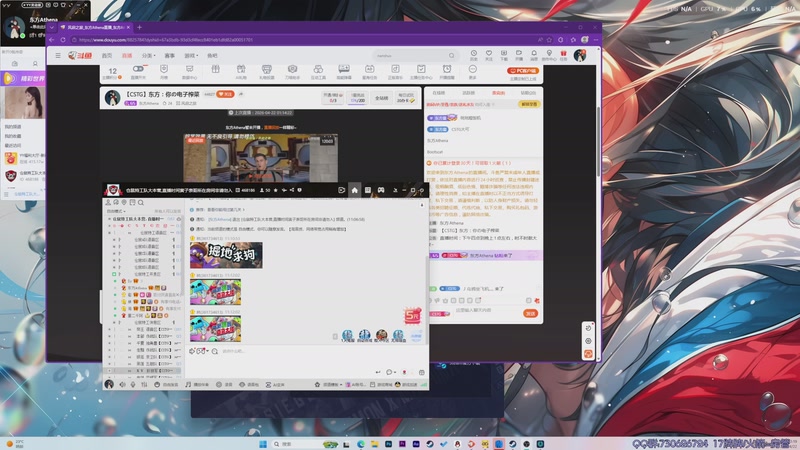Screen dimensions: 800x450
Task: Click the Douyu logo
Action: tap(80, 56)
